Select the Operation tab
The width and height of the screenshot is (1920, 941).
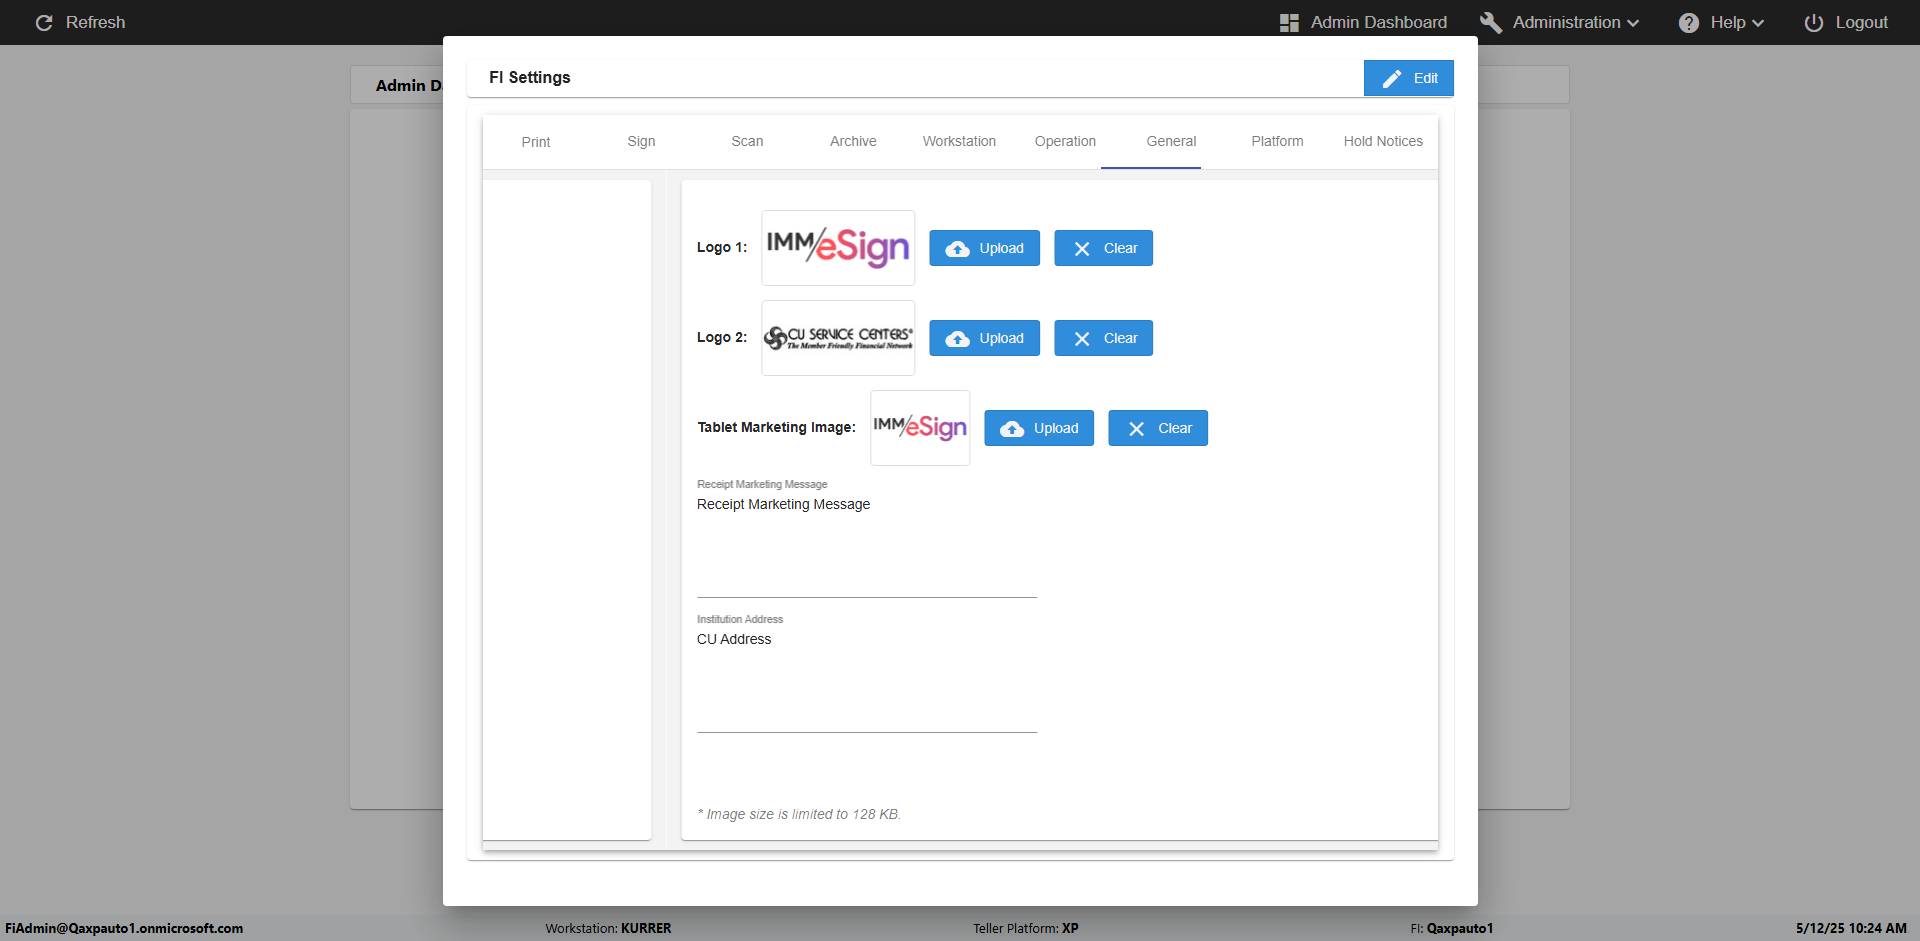[x=1066, y=142]
